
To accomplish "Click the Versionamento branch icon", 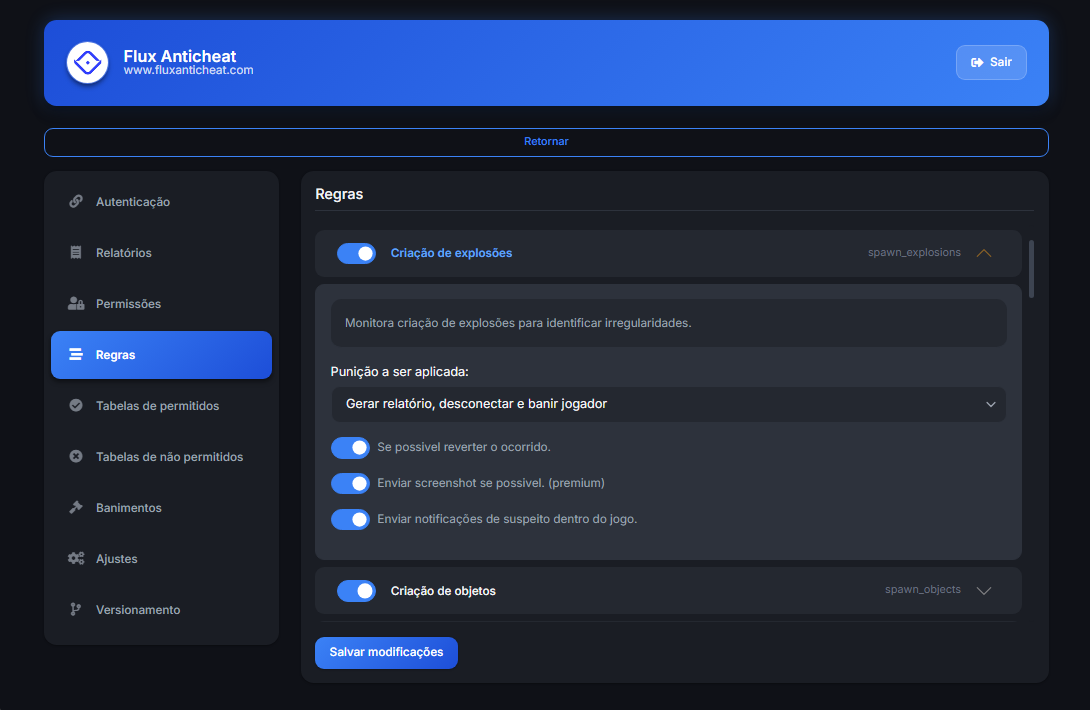I will click(76, 610).
